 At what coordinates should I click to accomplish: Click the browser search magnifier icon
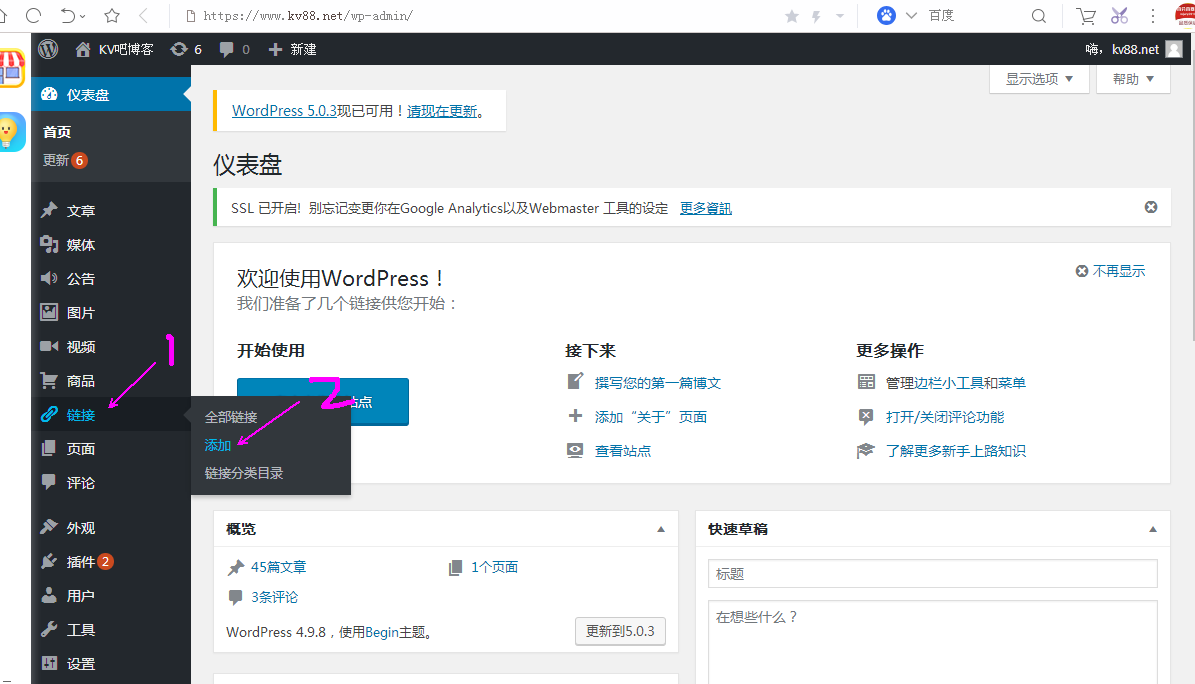[1039, 16]
